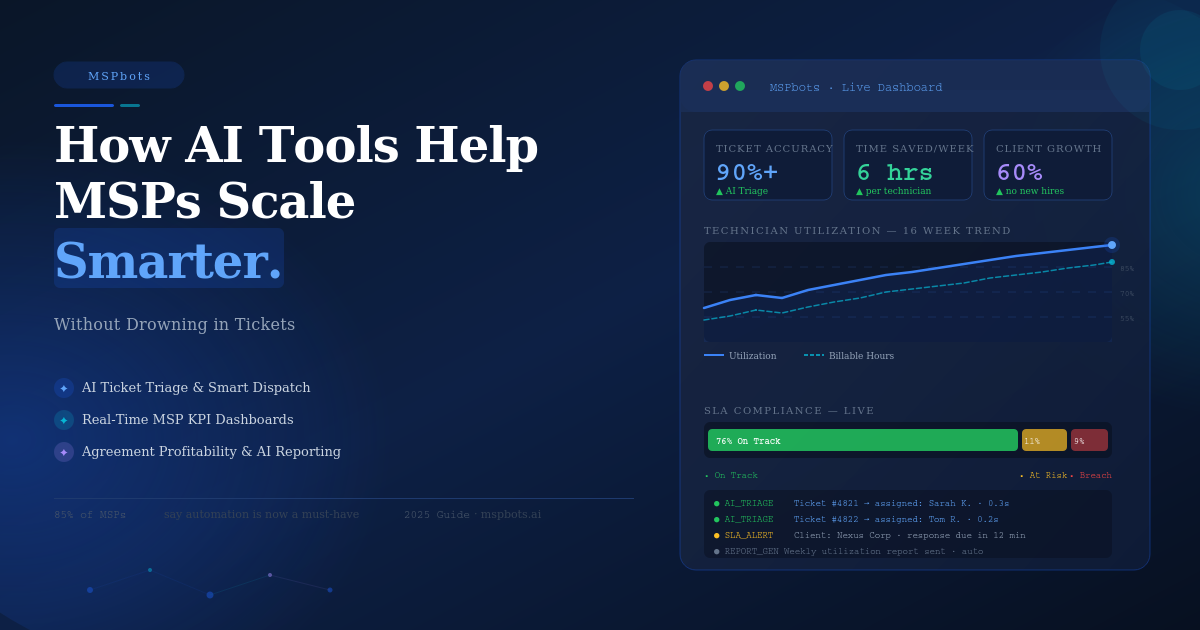Click the yellow dot in dashboard title bar
The width and height of the screenshot is (1200, 630).
click(724, 86)
